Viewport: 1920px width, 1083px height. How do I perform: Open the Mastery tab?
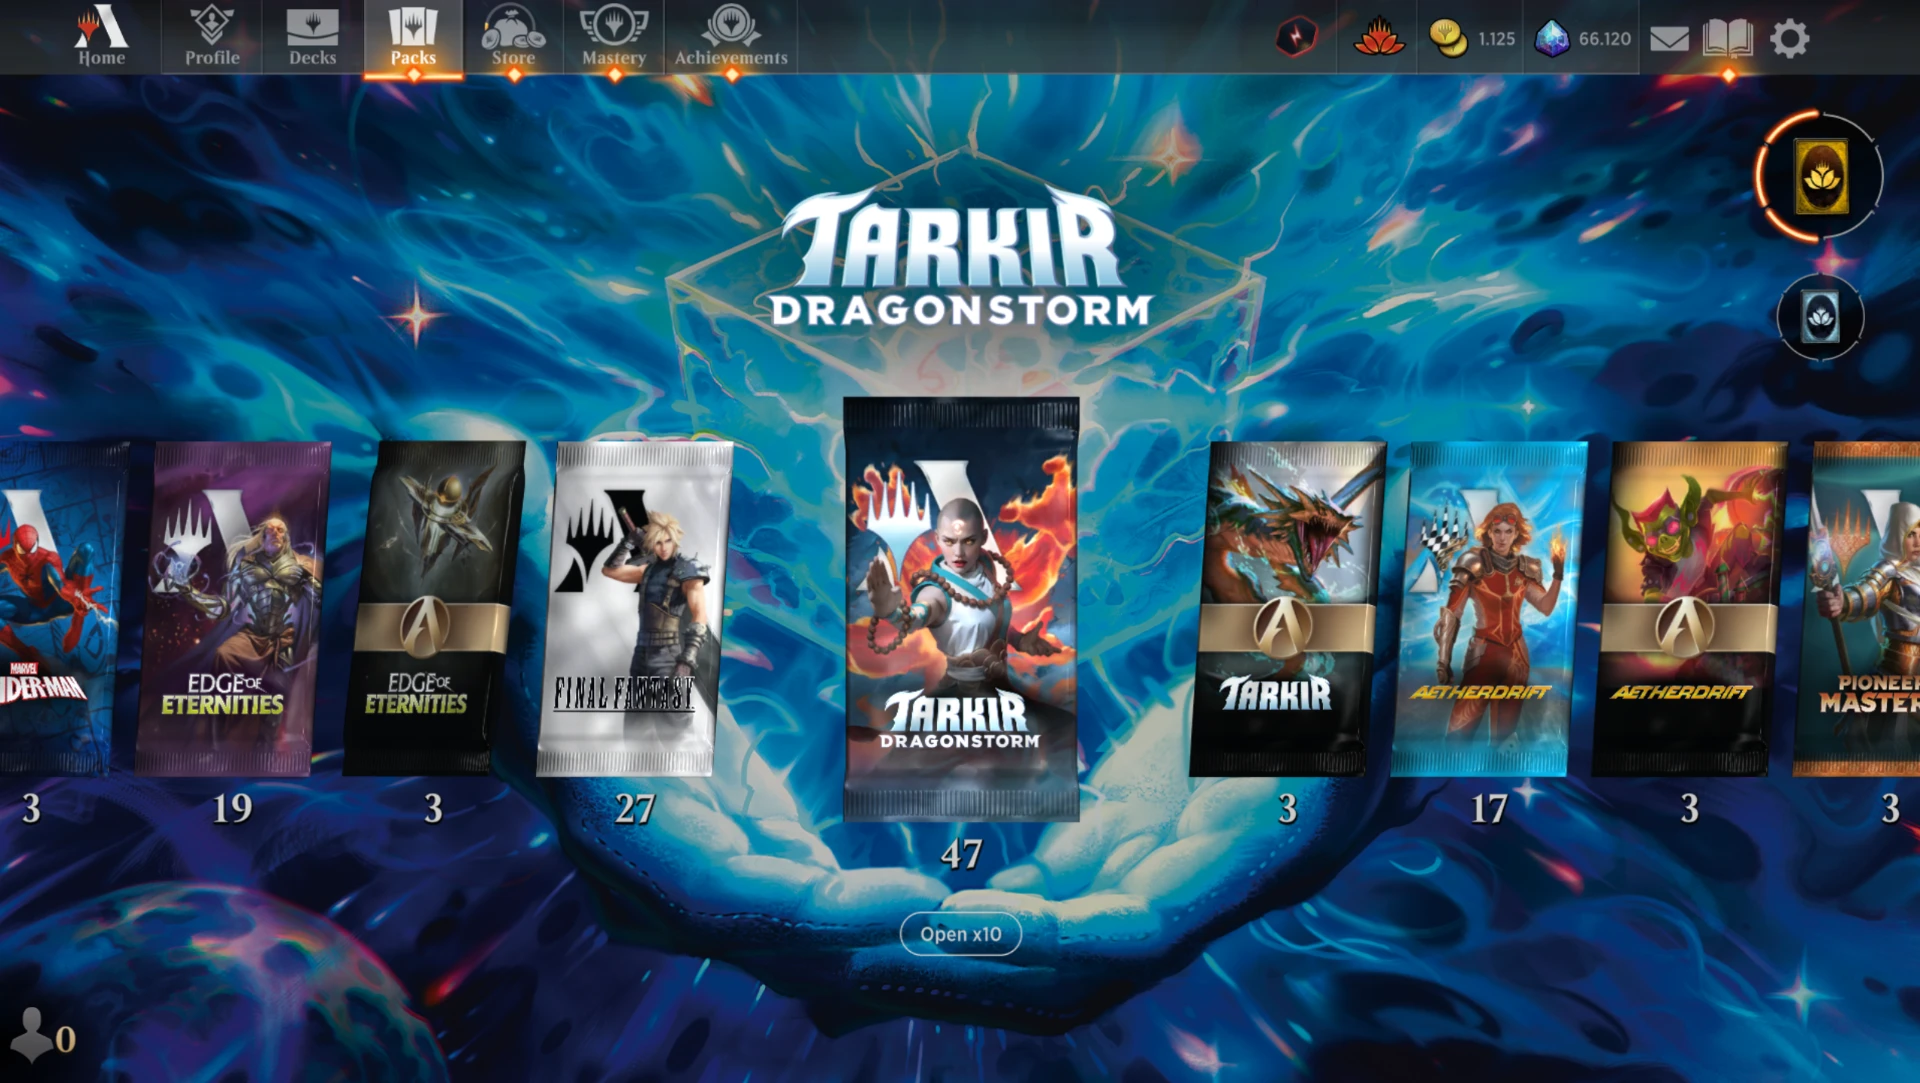(614, 37)
